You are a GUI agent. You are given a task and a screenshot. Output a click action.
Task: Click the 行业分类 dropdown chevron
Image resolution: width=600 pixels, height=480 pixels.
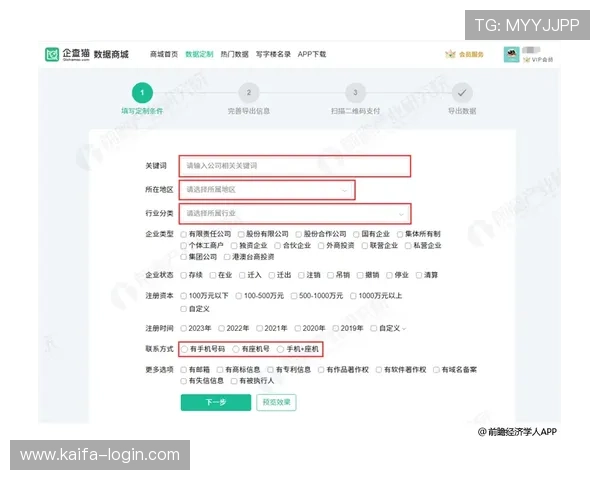click(401, 214)
